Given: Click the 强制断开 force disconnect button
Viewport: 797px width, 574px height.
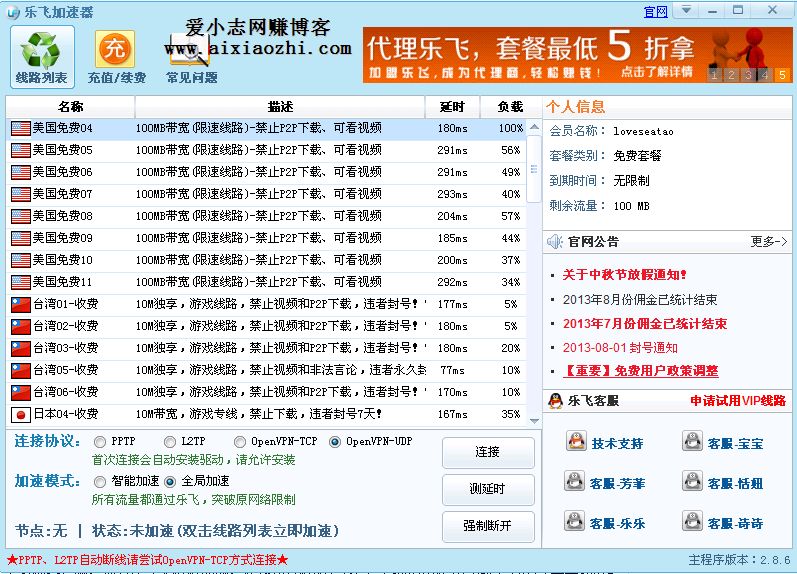Looking at the screenshot, I should click(x=488, y=526).
